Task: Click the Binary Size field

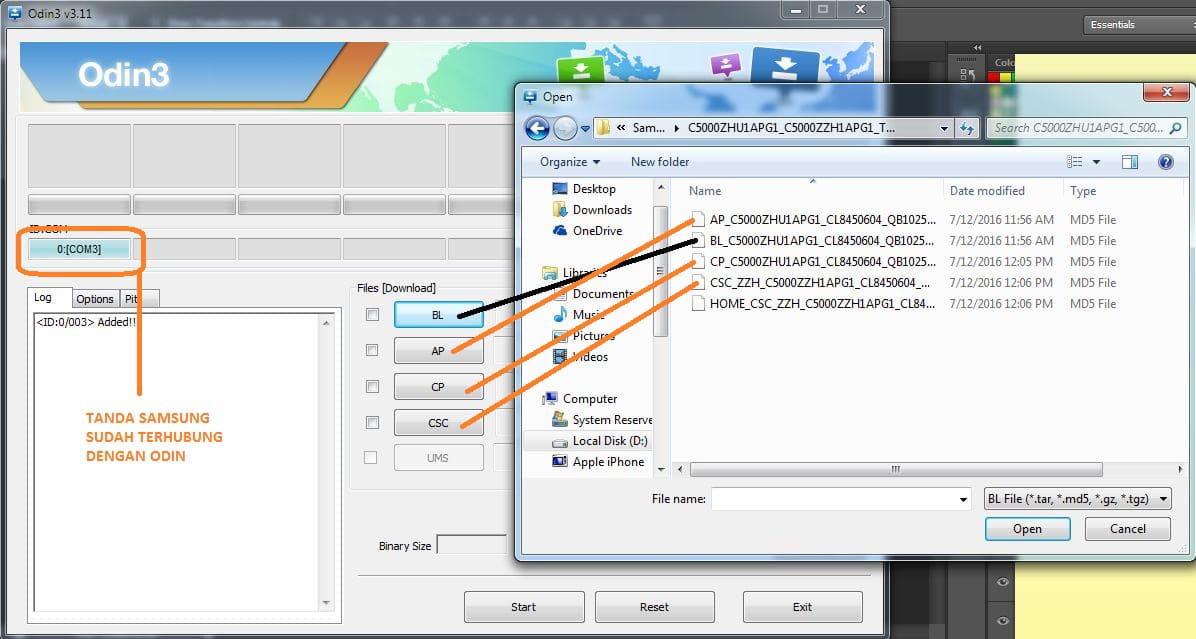Action: (471, 545)
